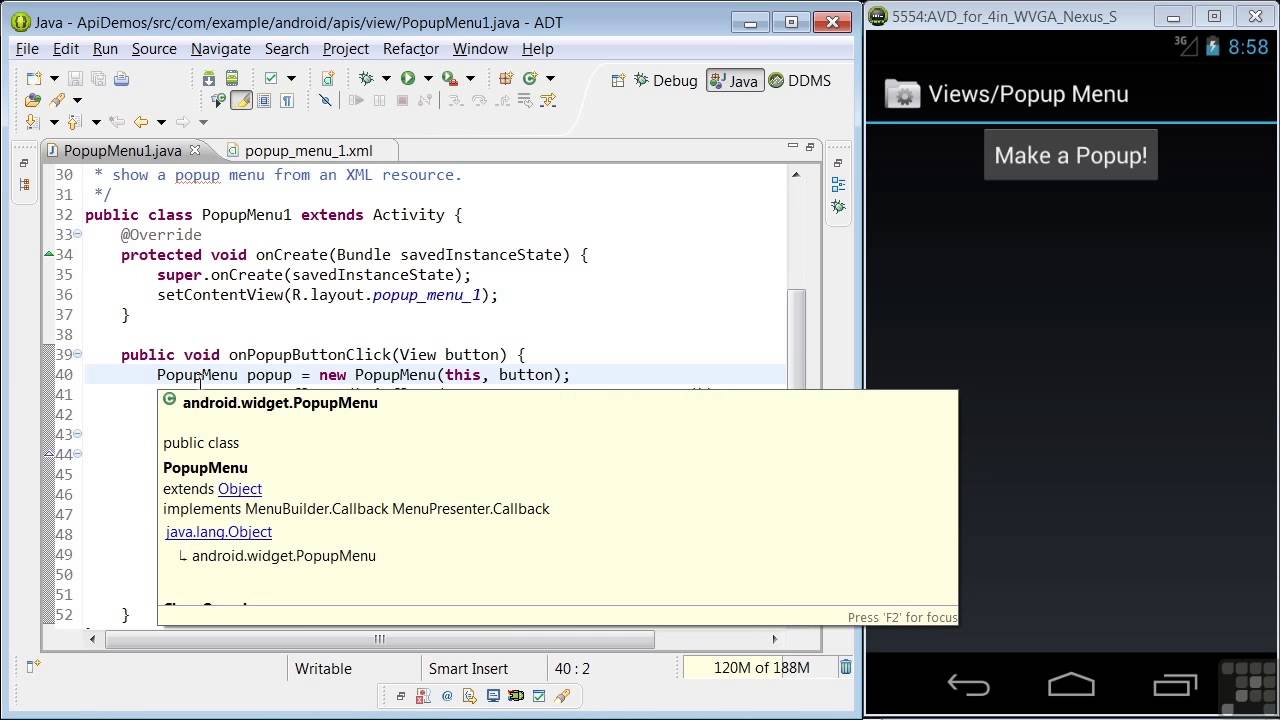Image resolution: width=1280 pixels, height=720 pixels.
Task: Run garbage collector via trash icon
Action: pos(846,667)
